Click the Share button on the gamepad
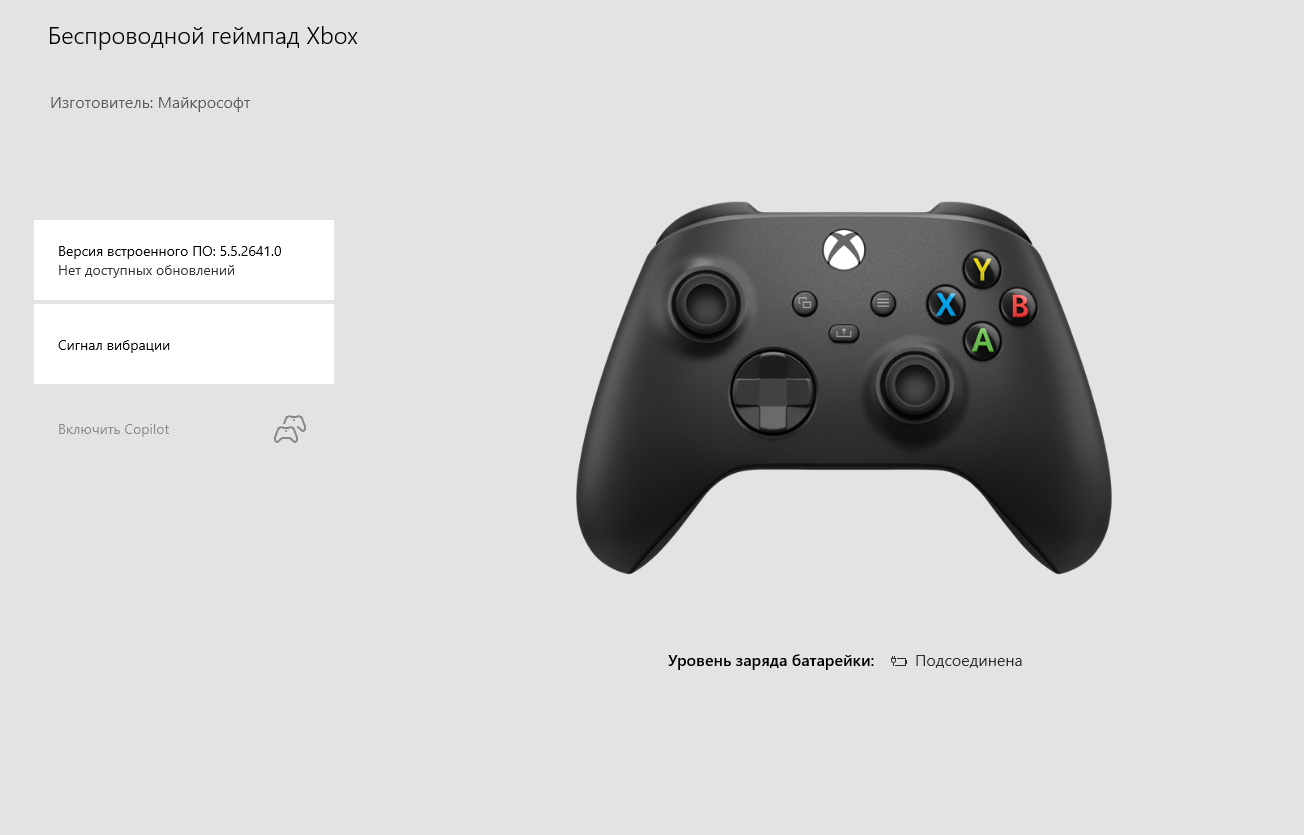Screen dimensions: 1304x835 tap(843, 333)
